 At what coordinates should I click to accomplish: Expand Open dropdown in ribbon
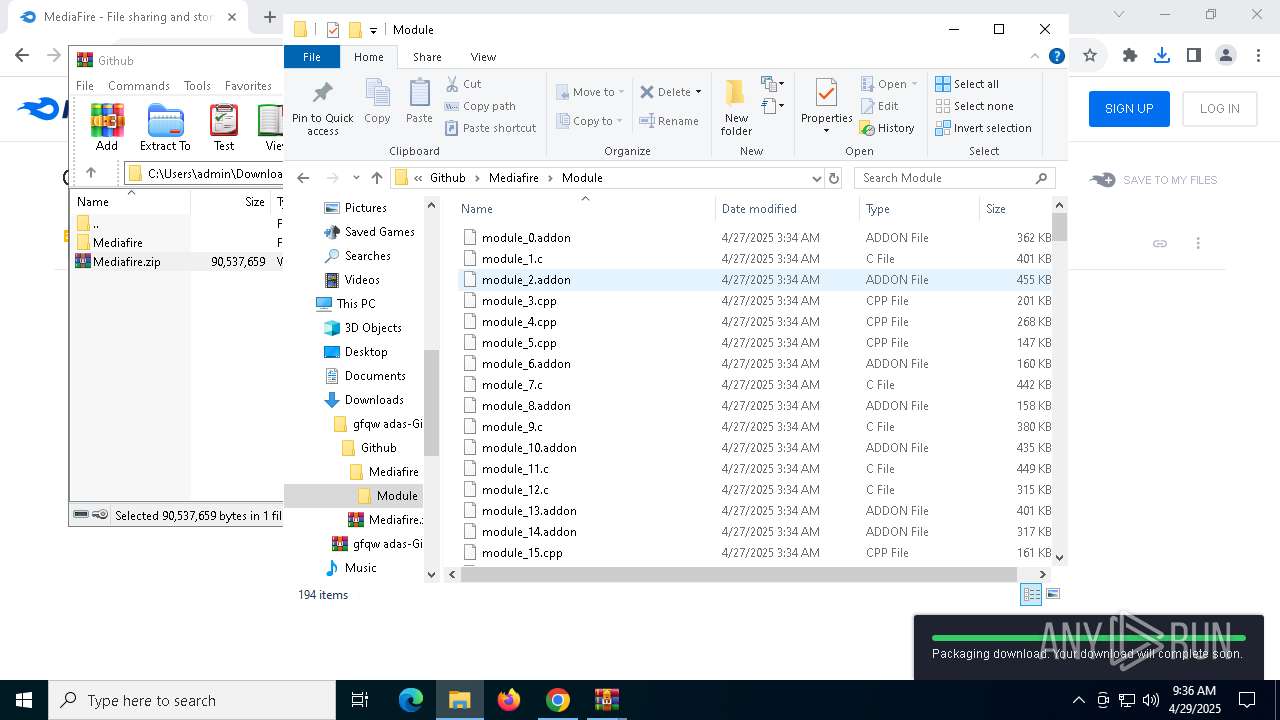[x=915, y=84]
